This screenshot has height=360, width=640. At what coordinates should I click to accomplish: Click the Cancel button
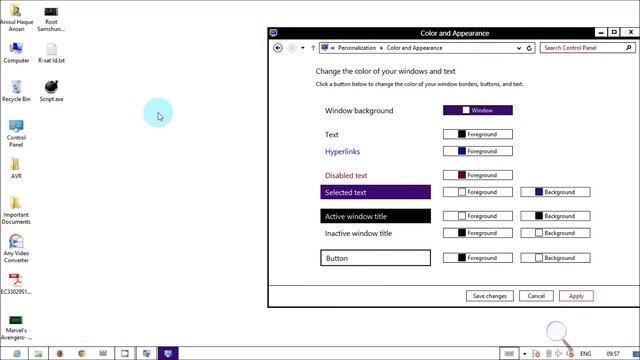(x=536, y=296)
